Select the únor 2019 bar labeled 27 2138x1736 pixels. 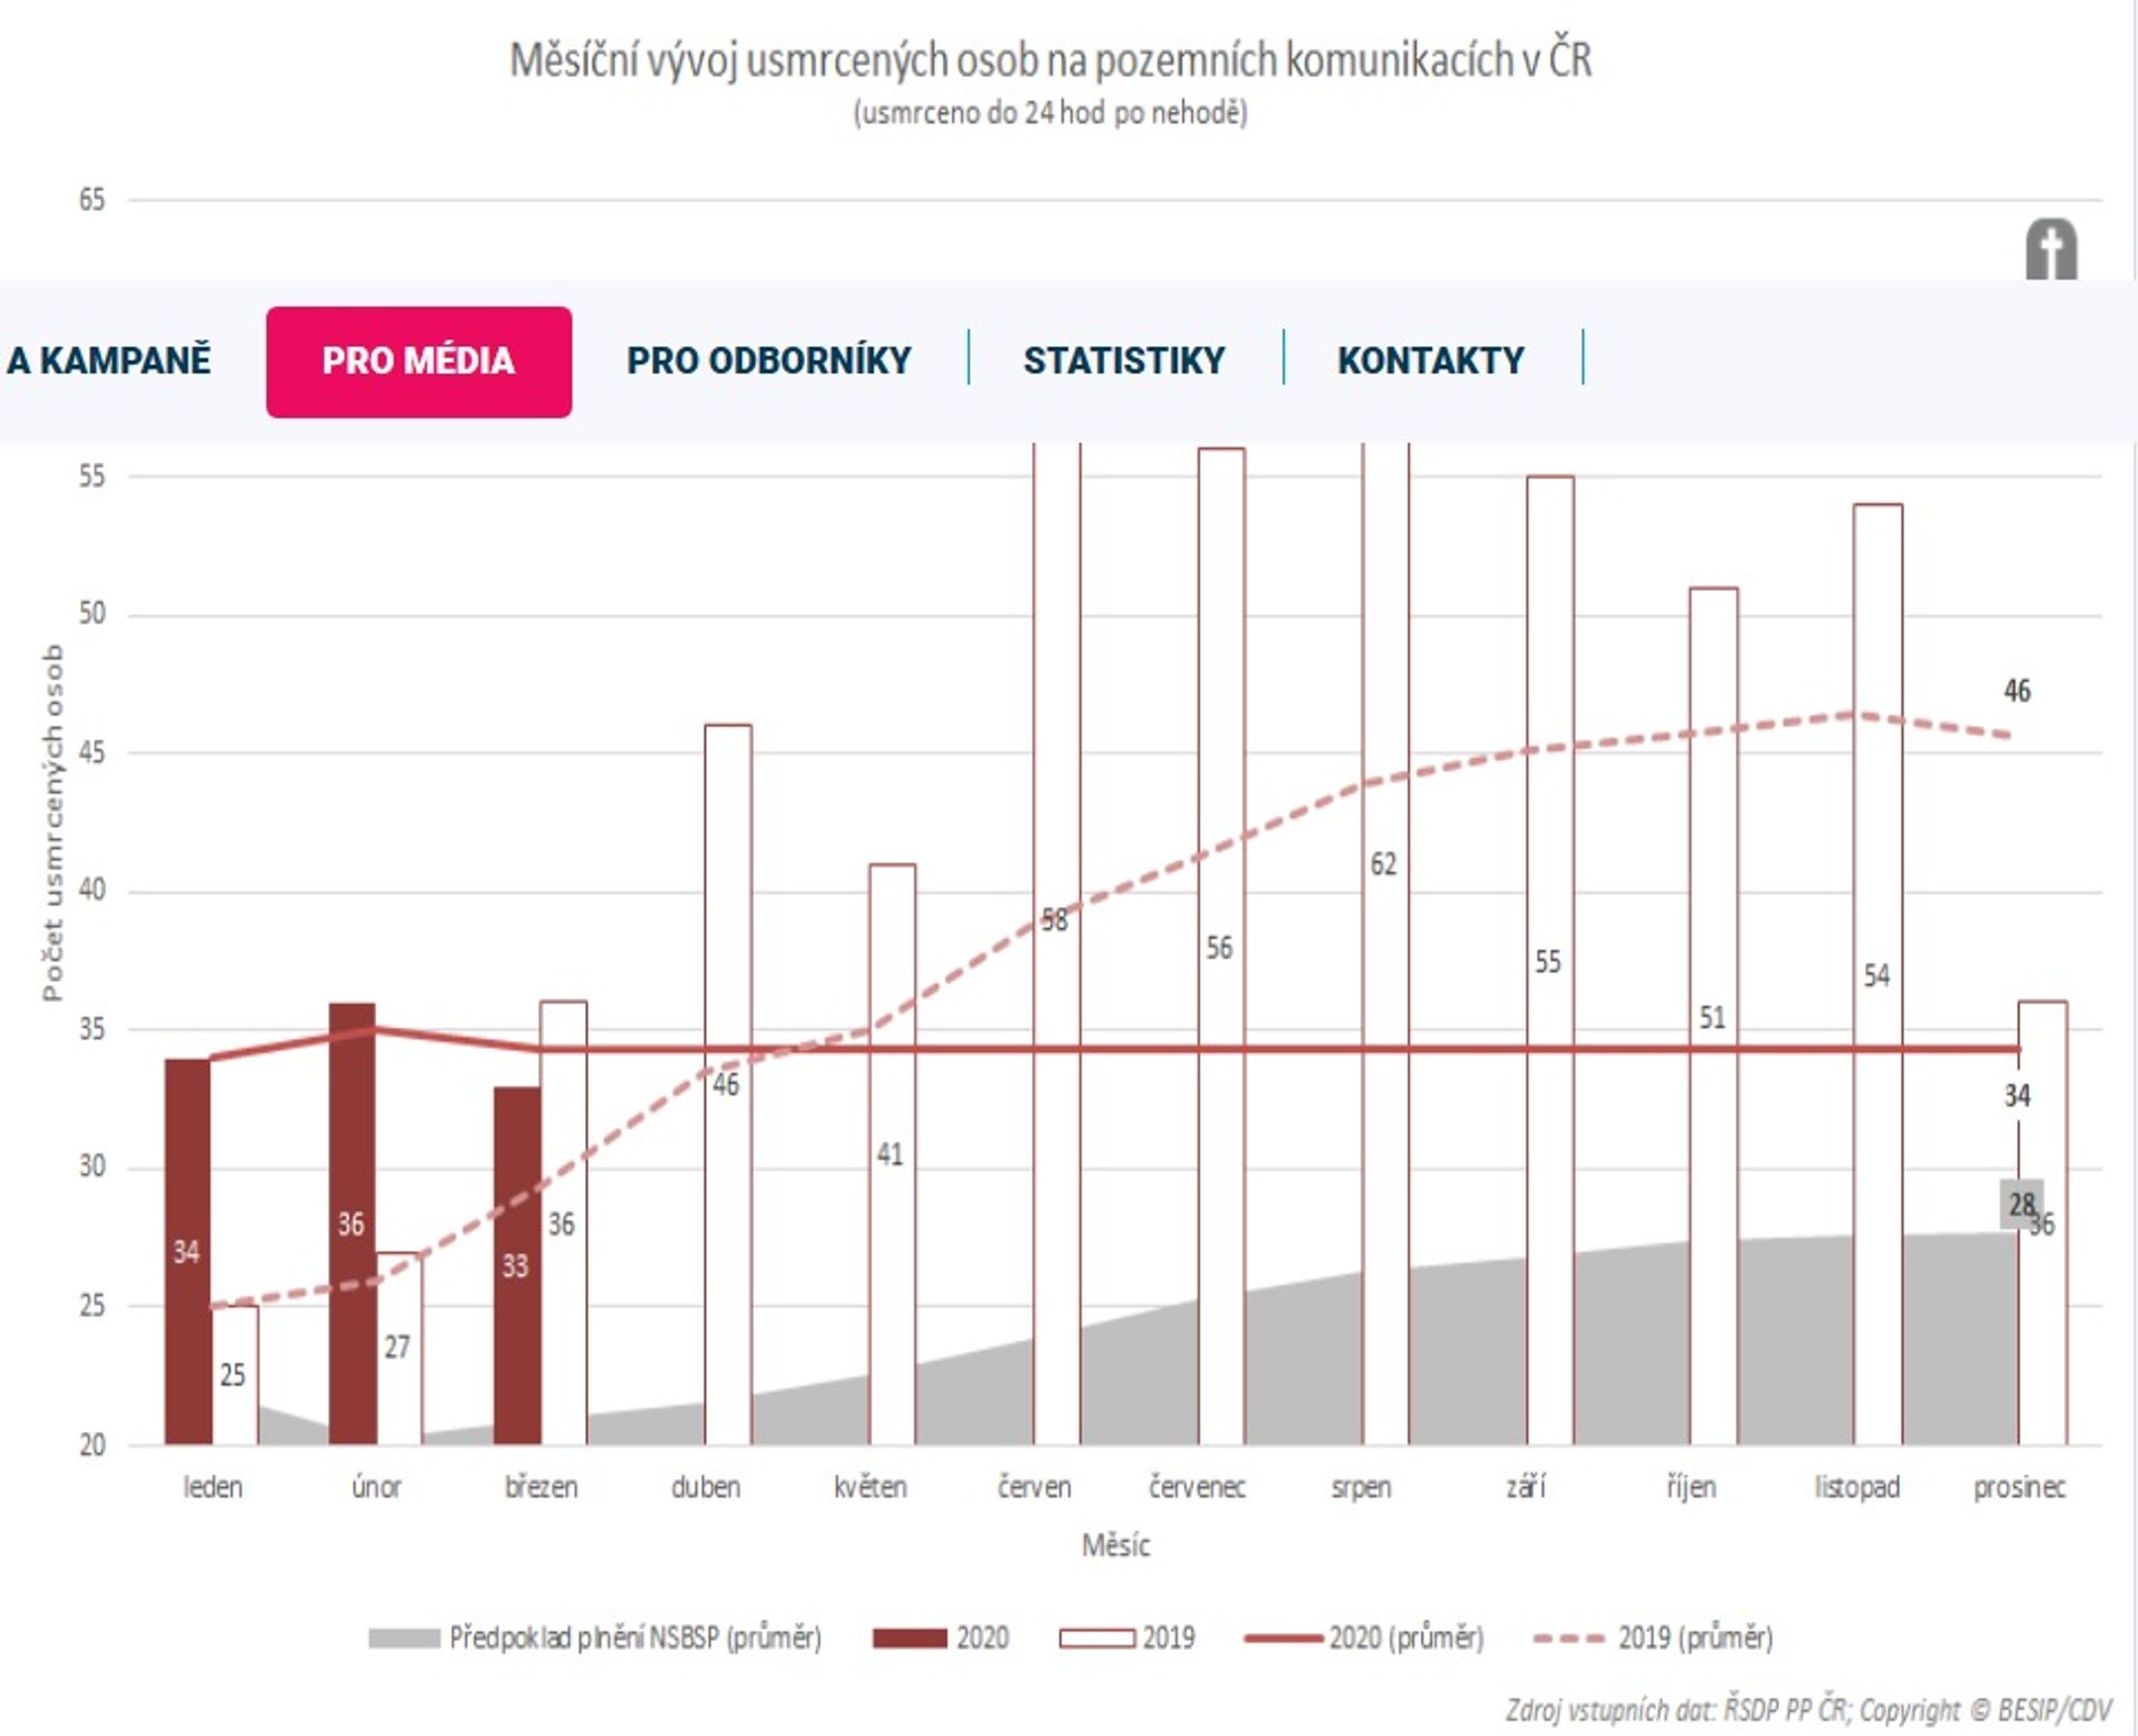[399, 1348]
